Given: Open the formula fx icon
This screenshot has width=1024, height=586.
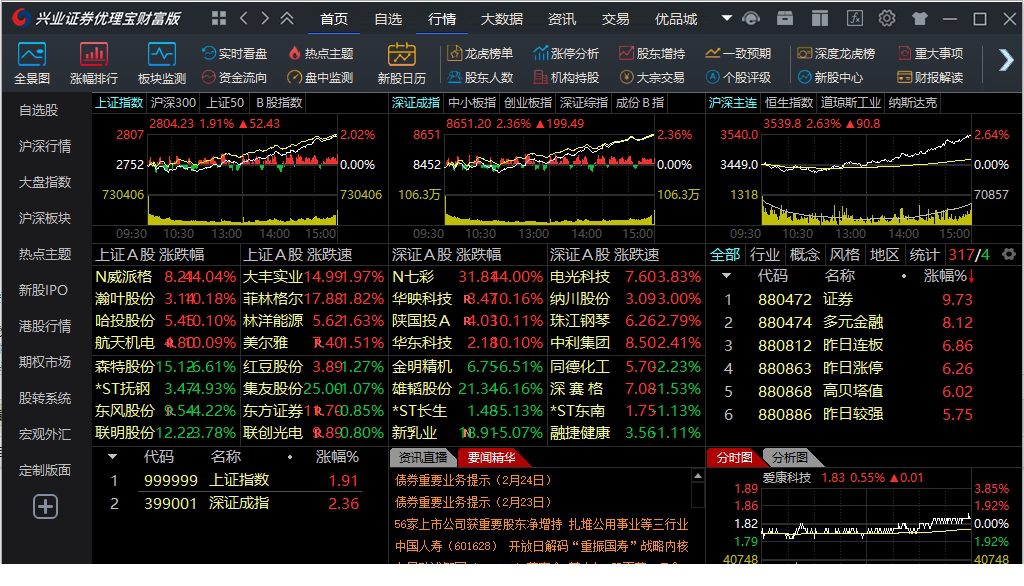Looking at the screenshot, I should (x=855, y=18).
